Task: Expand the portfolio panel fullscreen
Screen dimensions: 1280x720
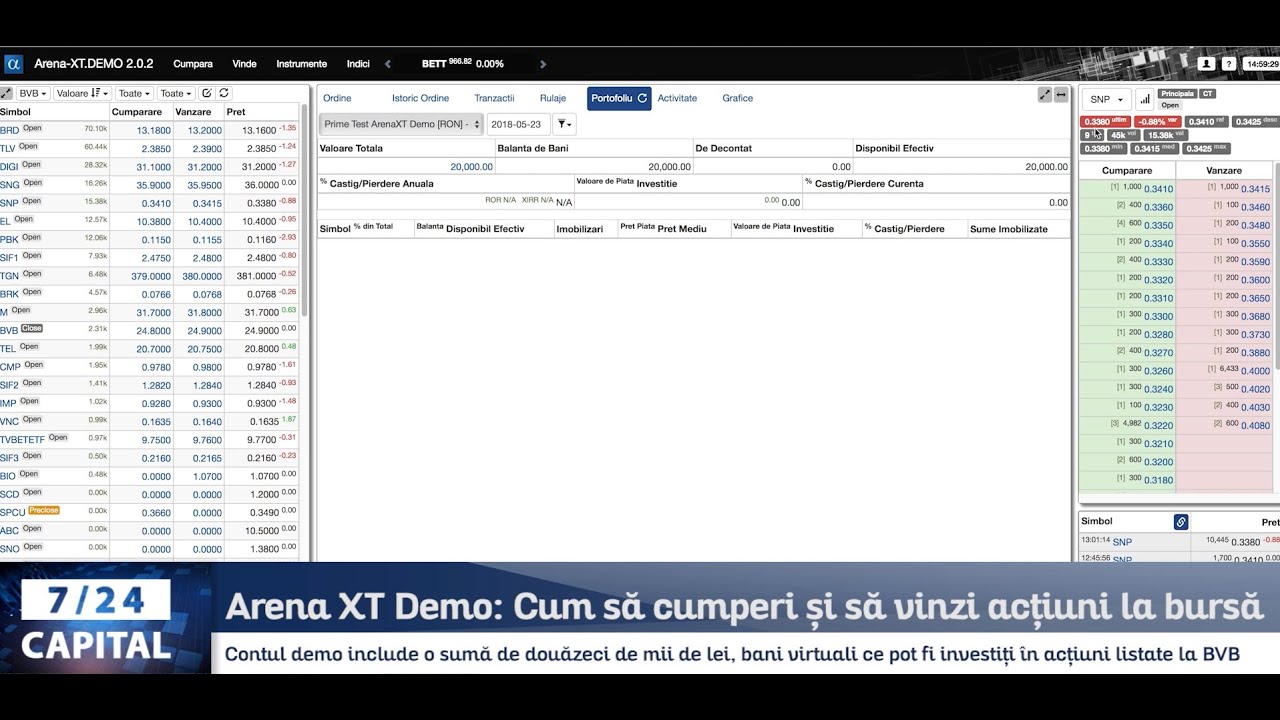Action: pos(1045,95)
